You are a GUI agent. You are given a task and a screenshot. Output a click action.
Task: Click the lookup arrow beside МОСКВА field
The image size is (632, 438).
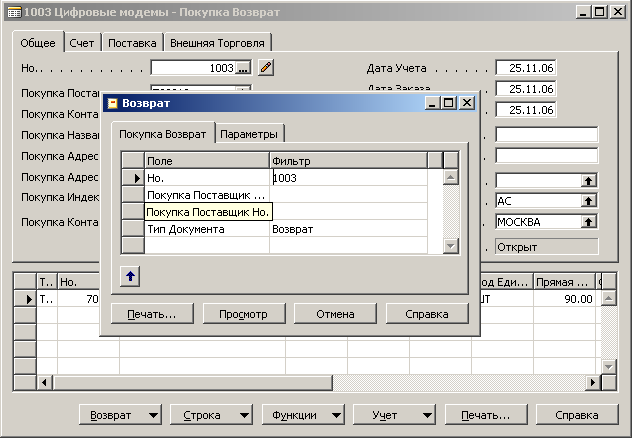[x=588, y=222]
